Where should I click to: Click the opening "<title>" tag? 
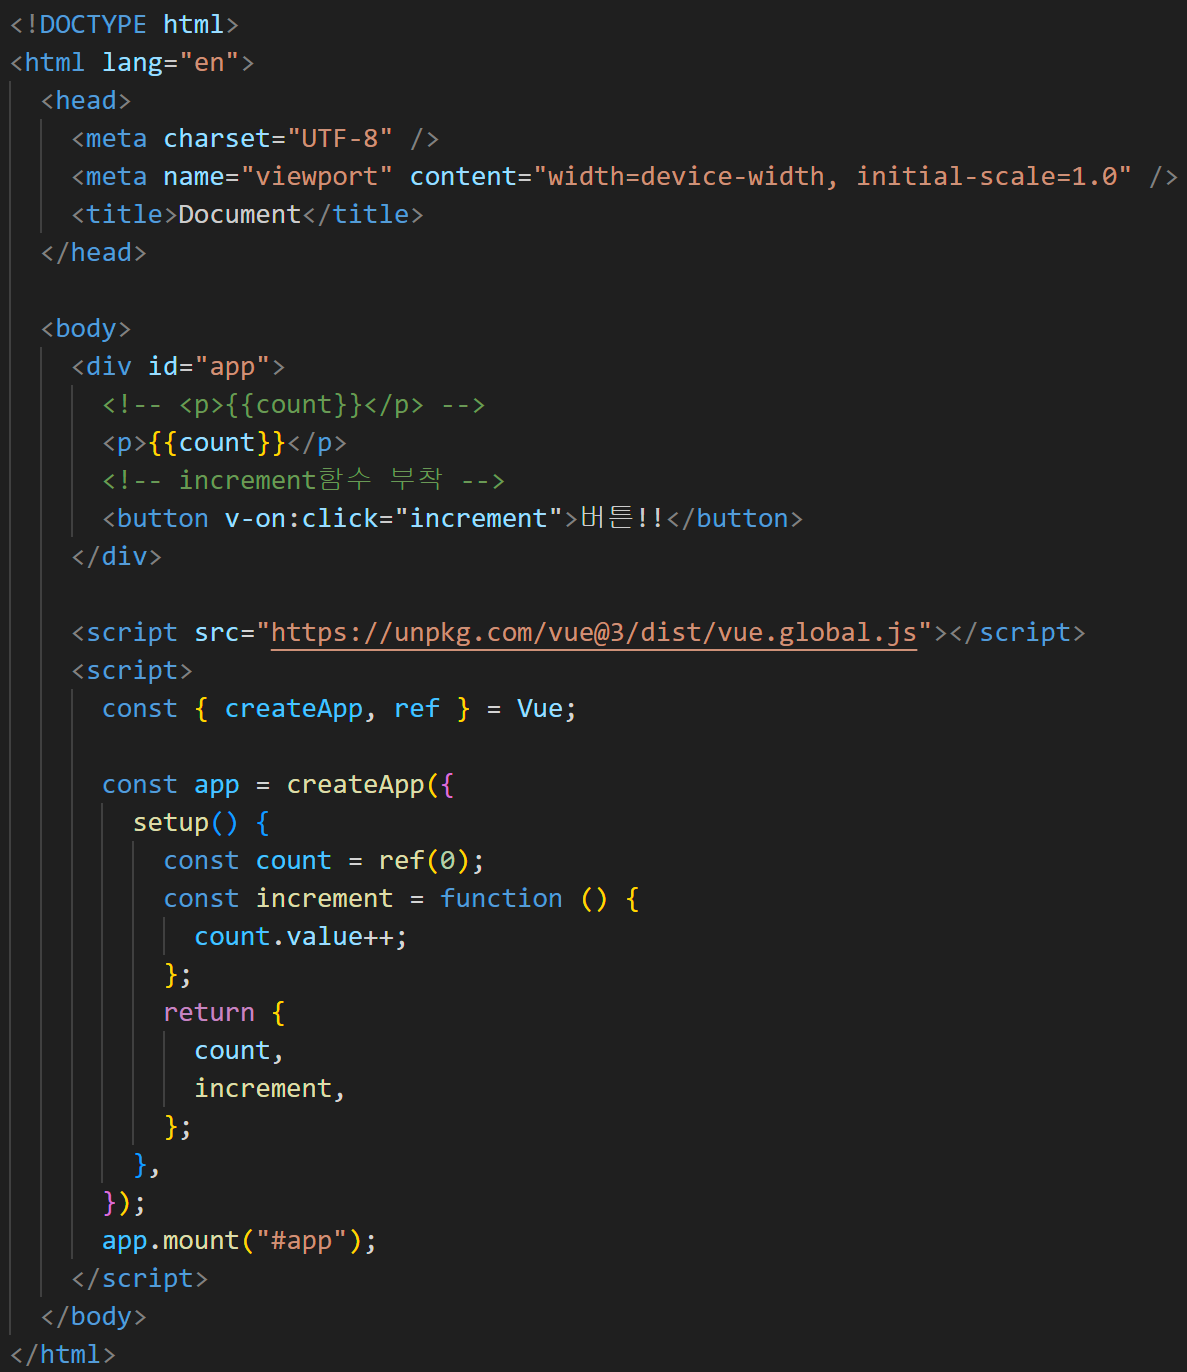(125, 215)
